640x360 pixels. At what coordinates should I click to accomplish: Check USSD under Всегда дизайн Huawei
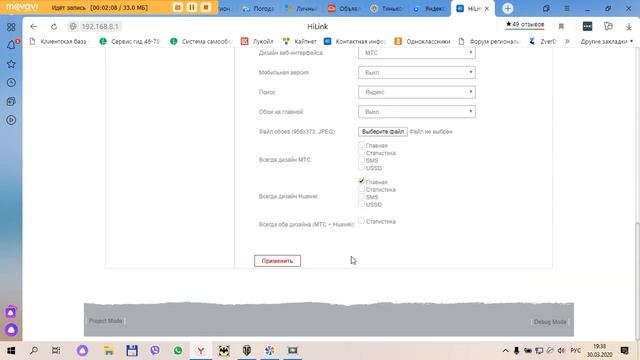click(361, 204)
